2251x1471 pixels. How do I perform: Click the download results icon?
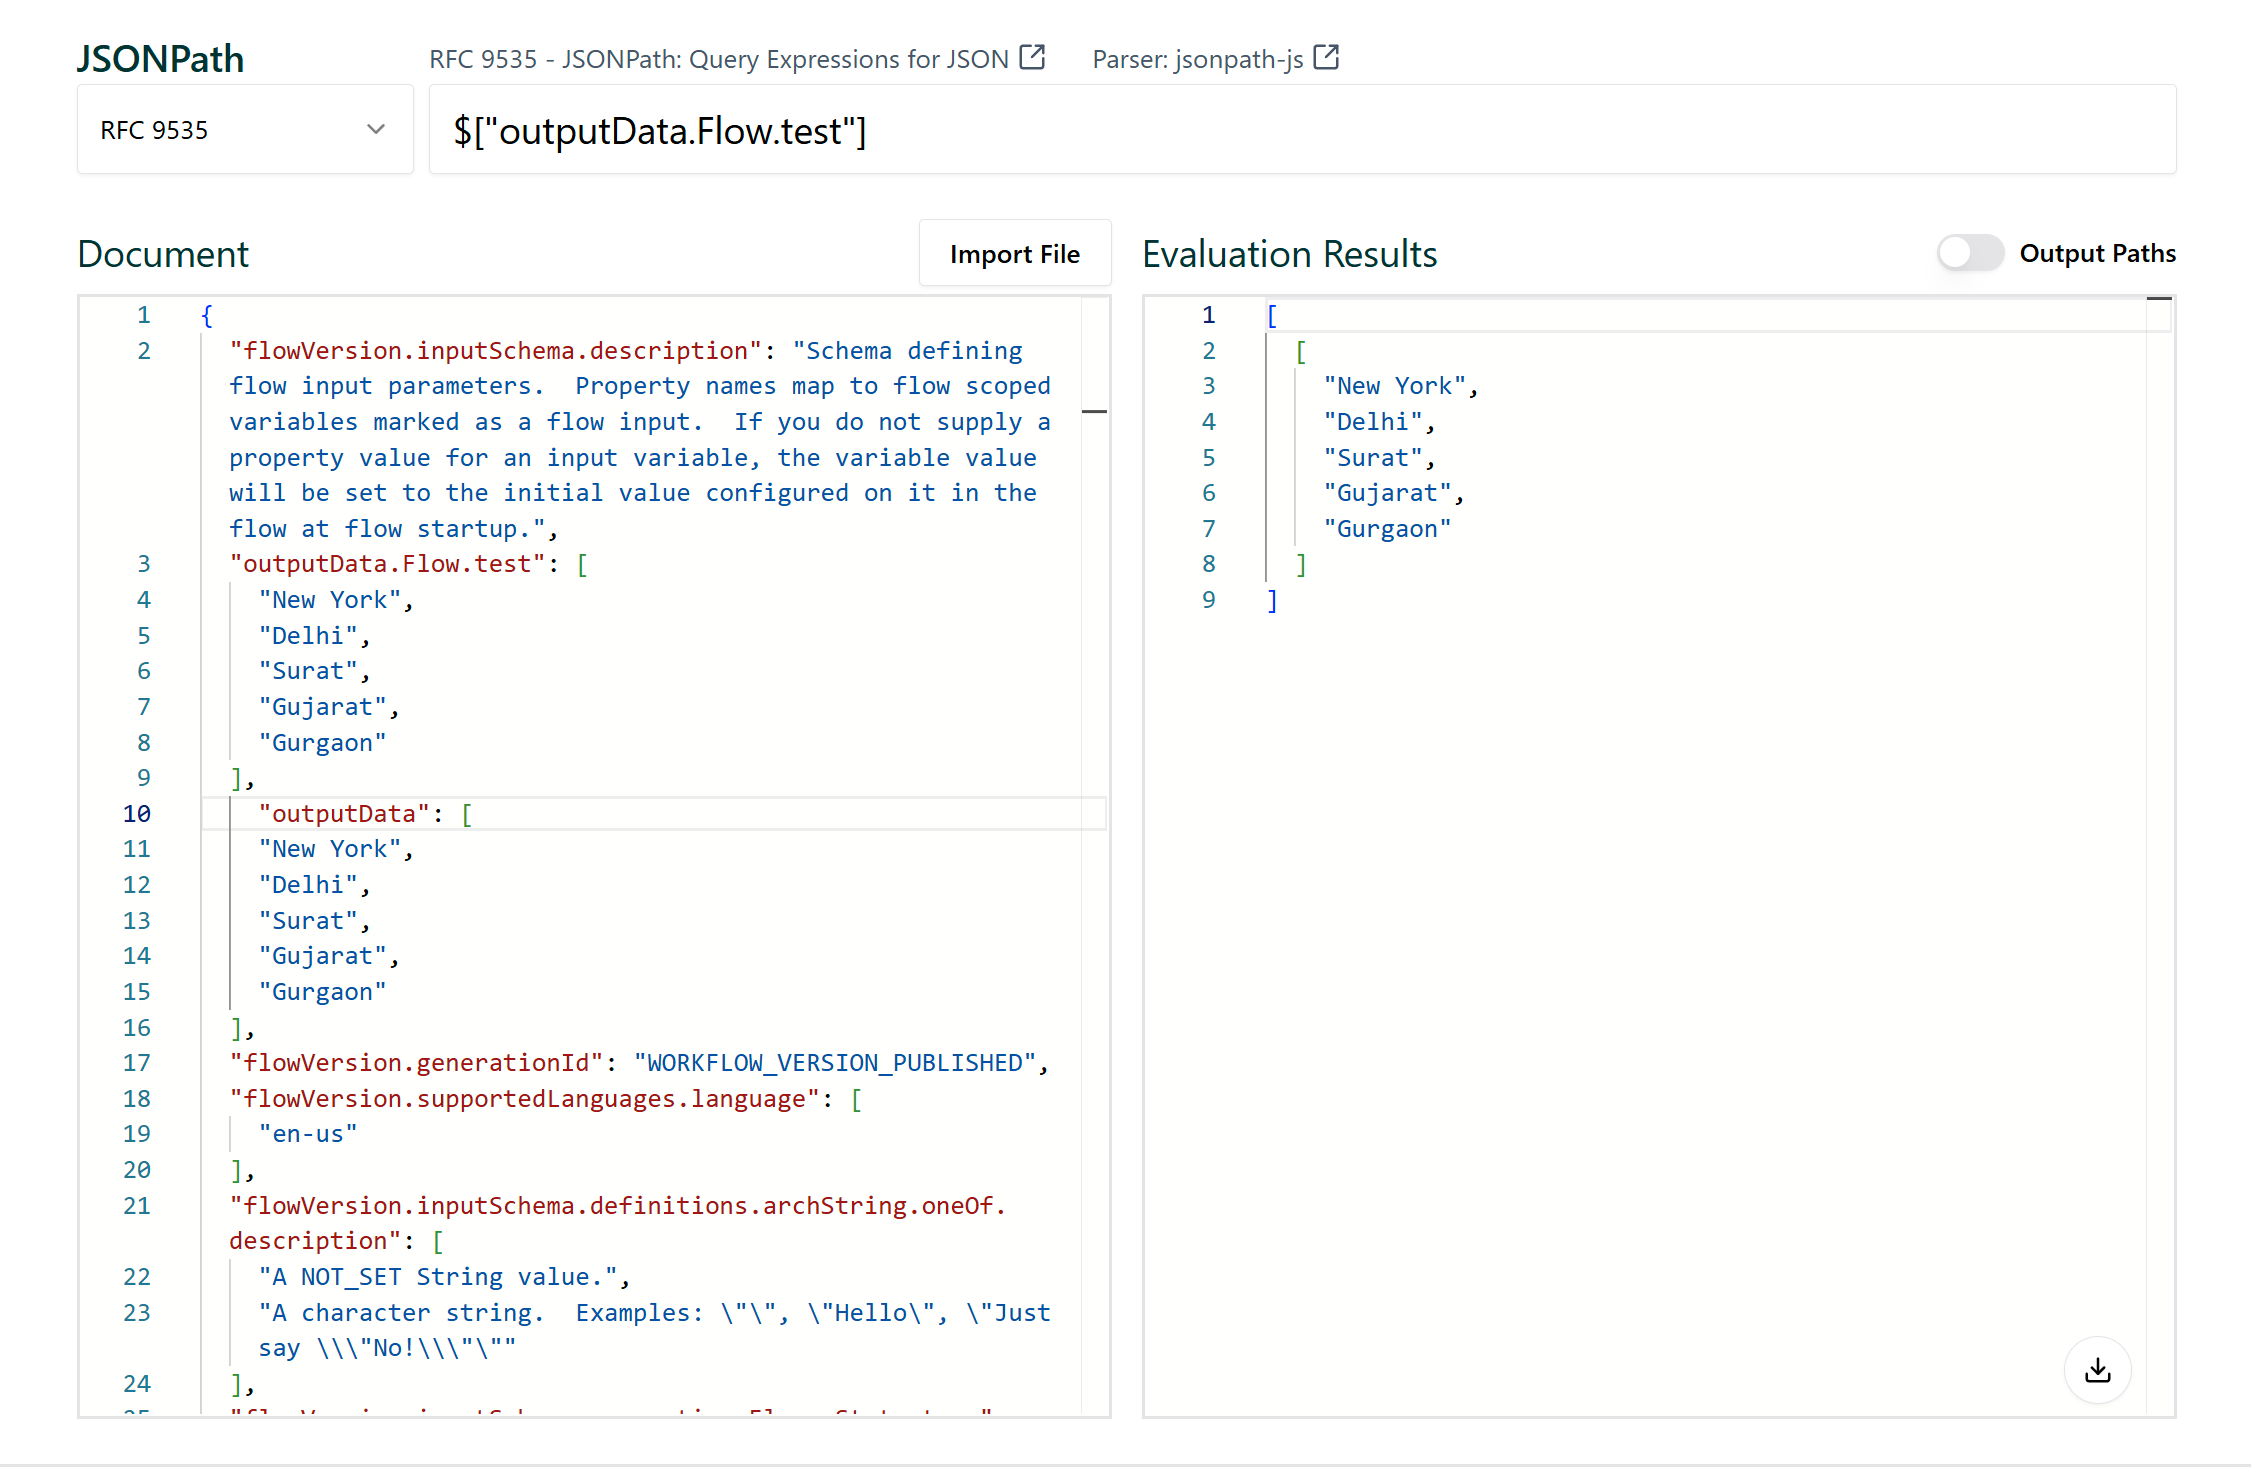pyautogui.click(x=2097, y=1369)
